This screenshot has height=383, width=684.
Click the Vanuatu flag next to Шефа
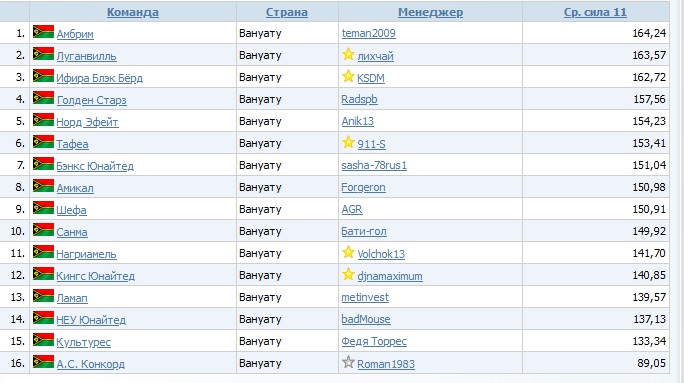click(43, 208)
